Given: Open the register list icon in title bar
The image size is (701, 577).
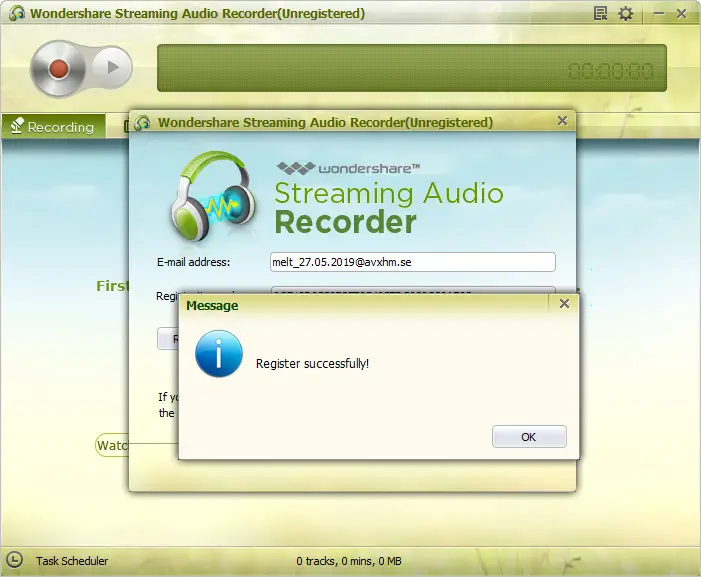Looking at the screenshot, I should tap(600, 13).
